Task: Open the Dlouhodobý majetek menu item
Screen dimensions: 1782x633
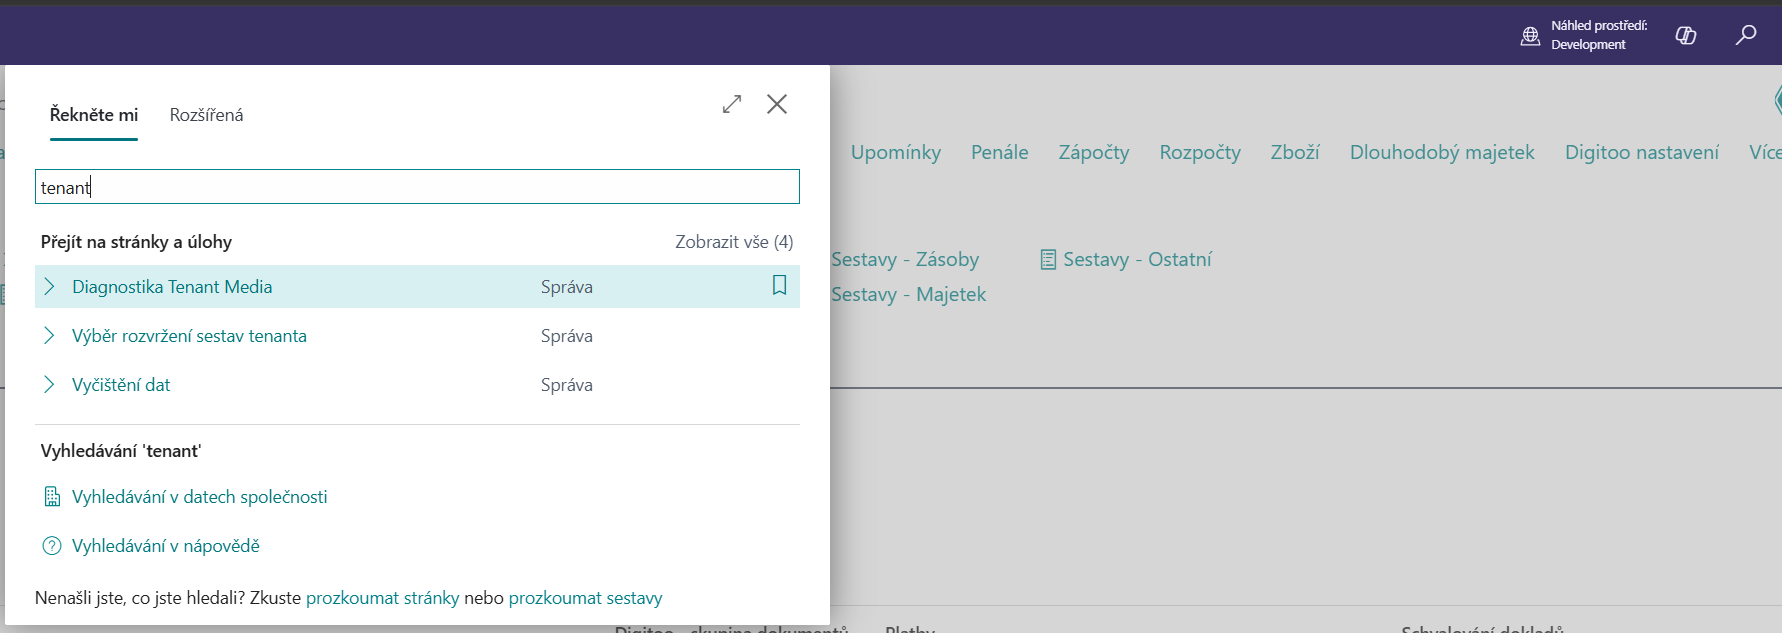Action: coord(1442,152)
